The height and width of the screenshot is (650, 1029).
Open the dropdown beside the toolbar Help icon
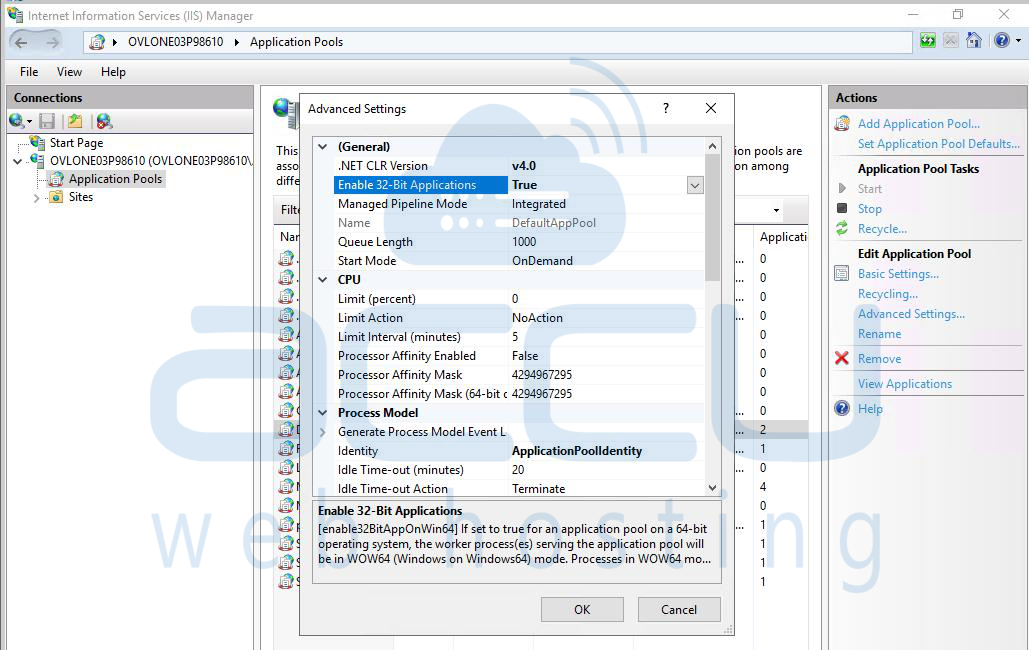(x=1018, y=41)
